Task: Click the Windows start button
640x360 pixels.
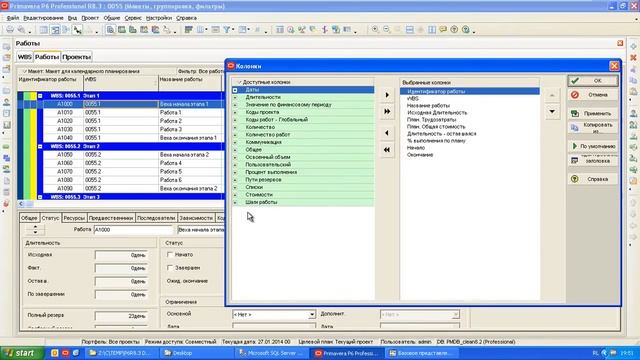Action: click(x=21, y=353)
